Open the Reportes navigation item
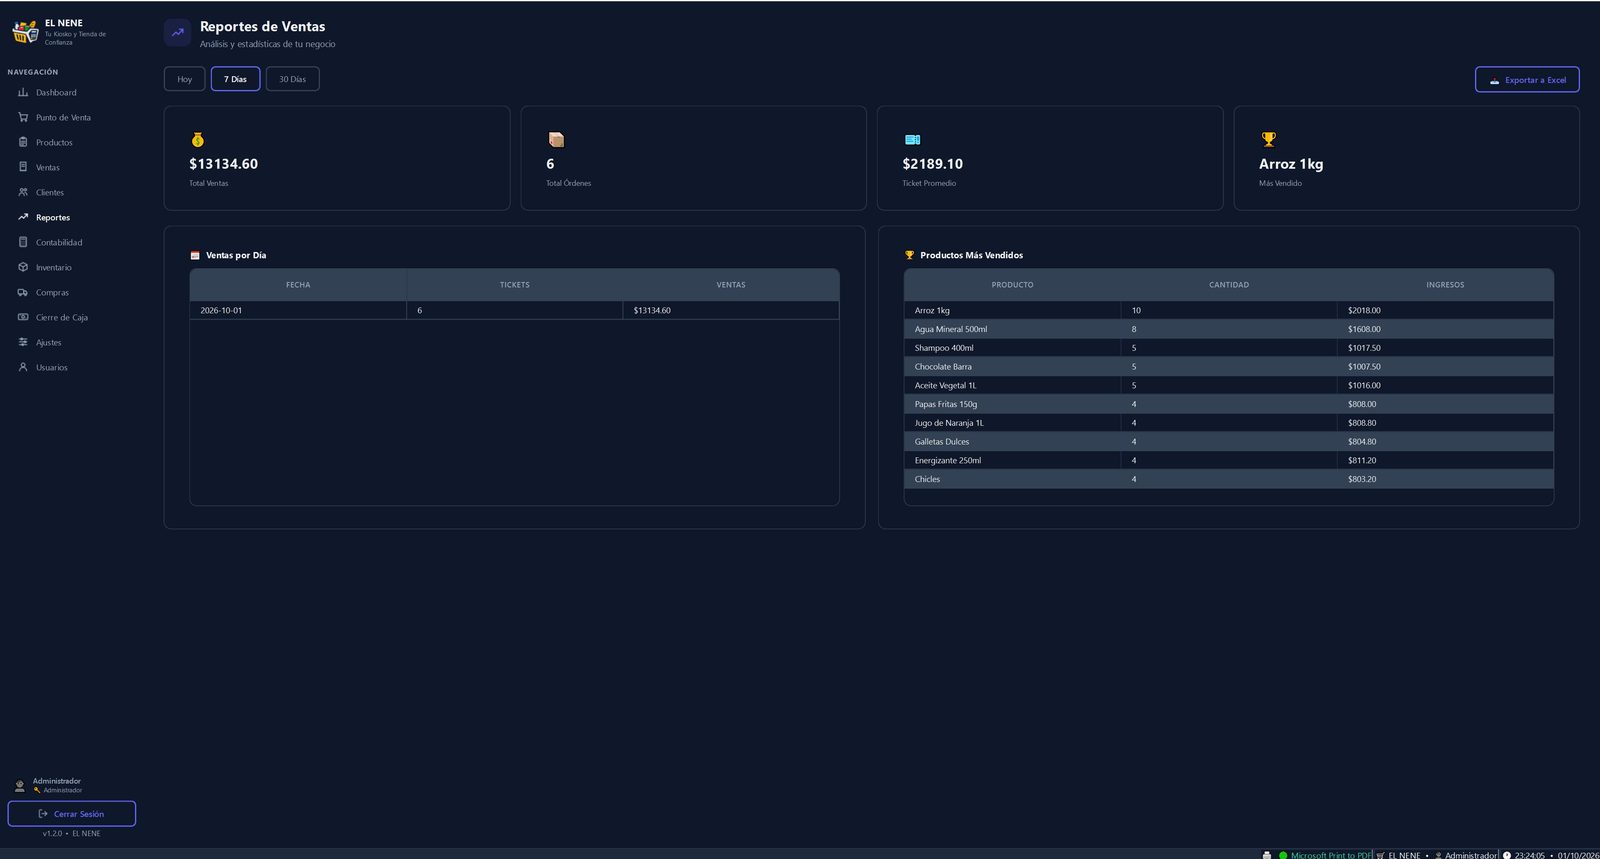The height and width of the screenshot is (859, 1600). [x=72, y=217]
